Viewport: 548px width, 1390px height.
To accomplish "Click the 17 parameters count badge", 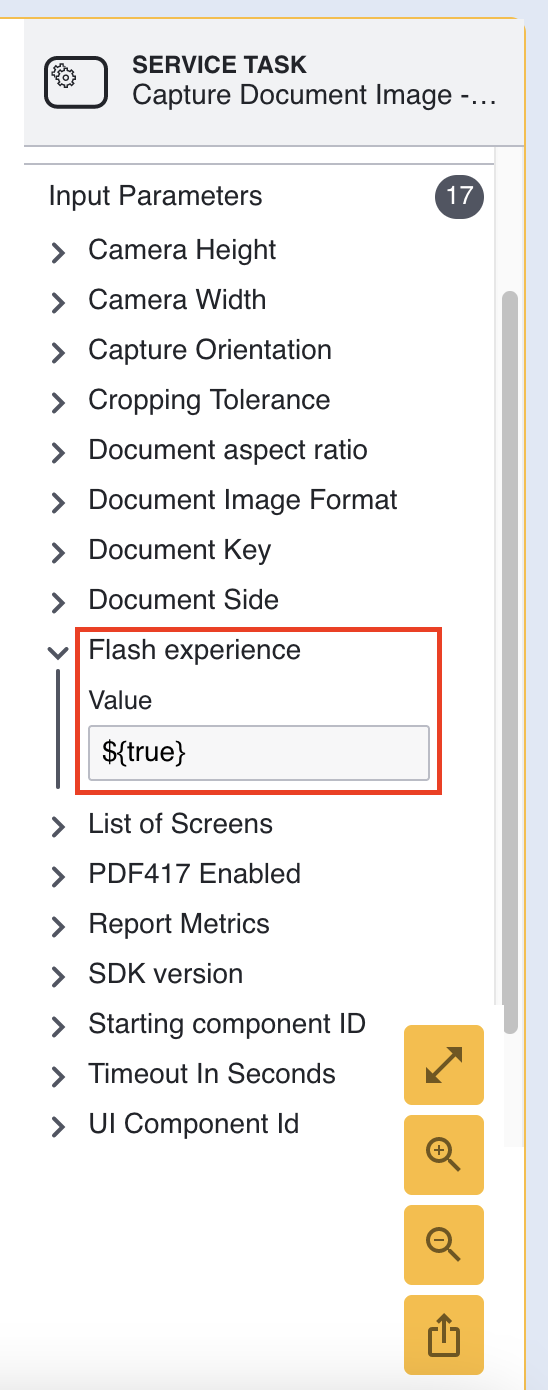I will click(459, 195).
